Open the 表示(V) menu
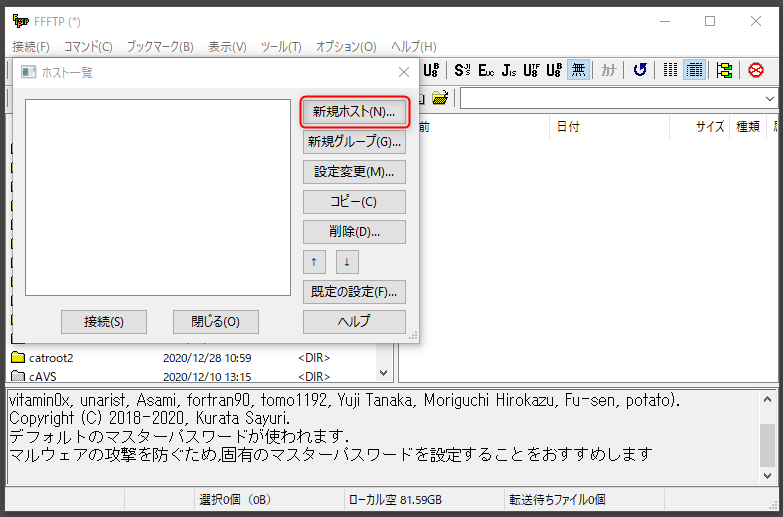The image size is (783, 517). (227, 47)
